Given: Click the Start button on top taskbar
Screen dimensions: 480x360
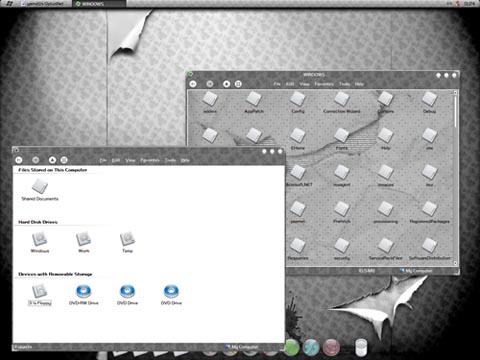Looking at the screenshot, I should point(10,3).
